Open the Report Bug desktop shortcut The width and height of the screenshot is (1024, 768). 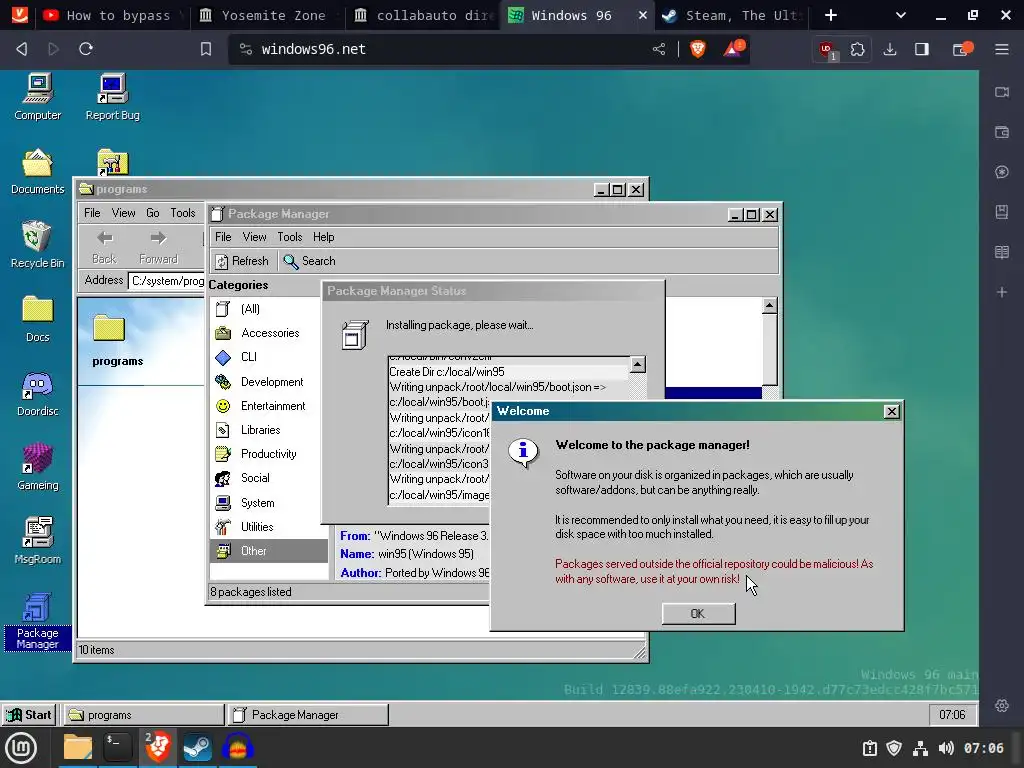(x=112, y=97)
